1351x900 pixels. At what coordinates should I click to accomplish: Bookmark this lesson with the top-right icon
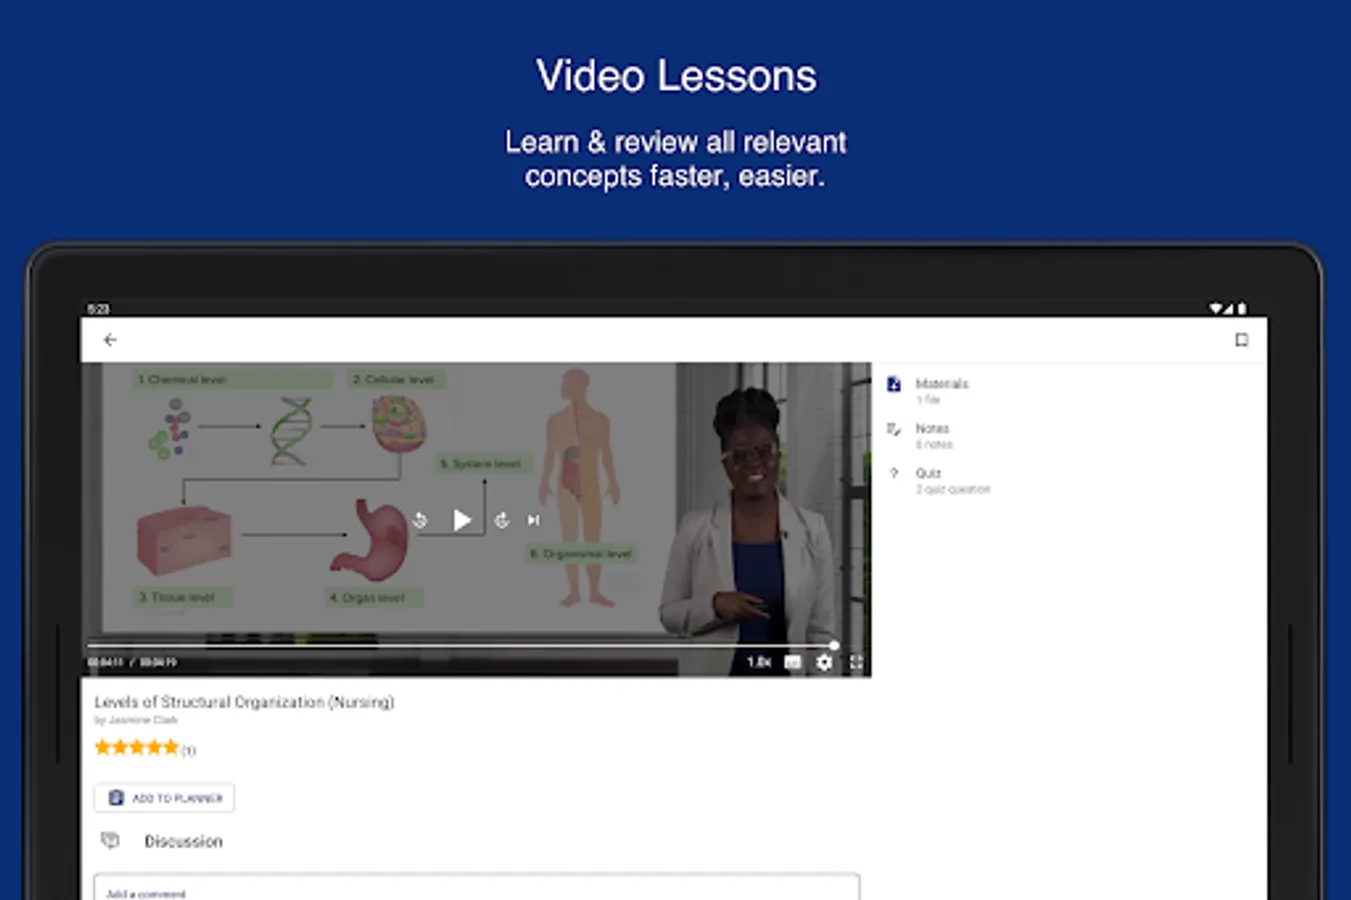[1241, 340]
